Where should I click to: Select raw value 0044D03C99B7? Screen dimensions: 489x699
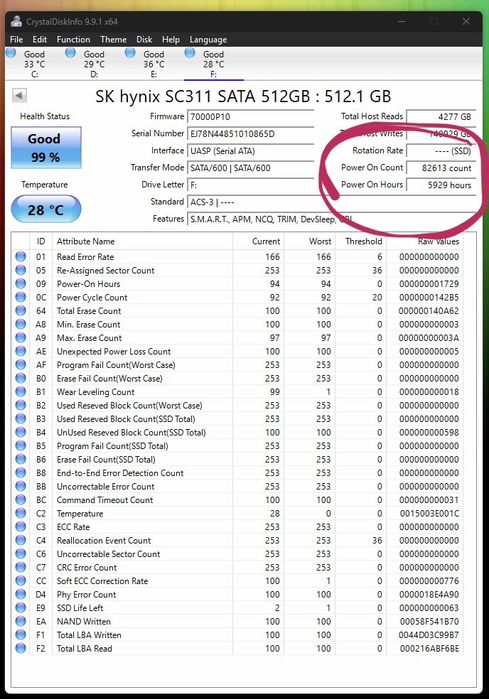coord(429,635)
